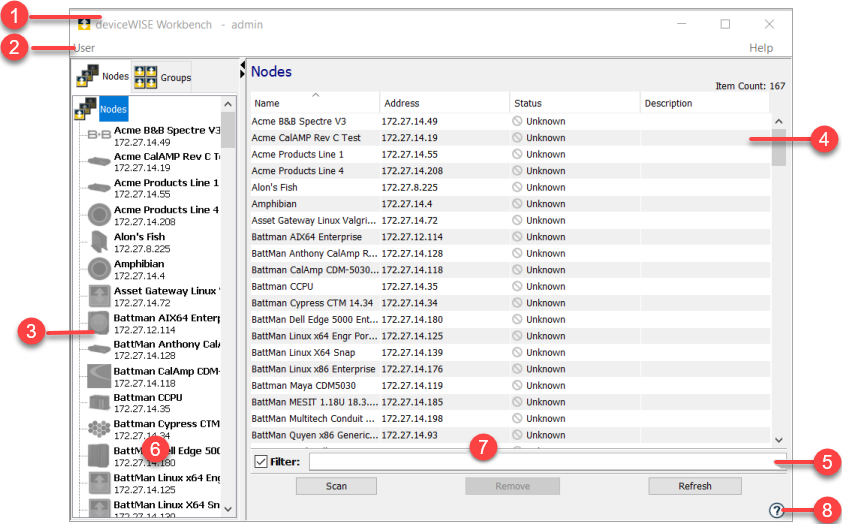Open the Help menu
Screen dimensions: 842x524
(x=761, y=48)
